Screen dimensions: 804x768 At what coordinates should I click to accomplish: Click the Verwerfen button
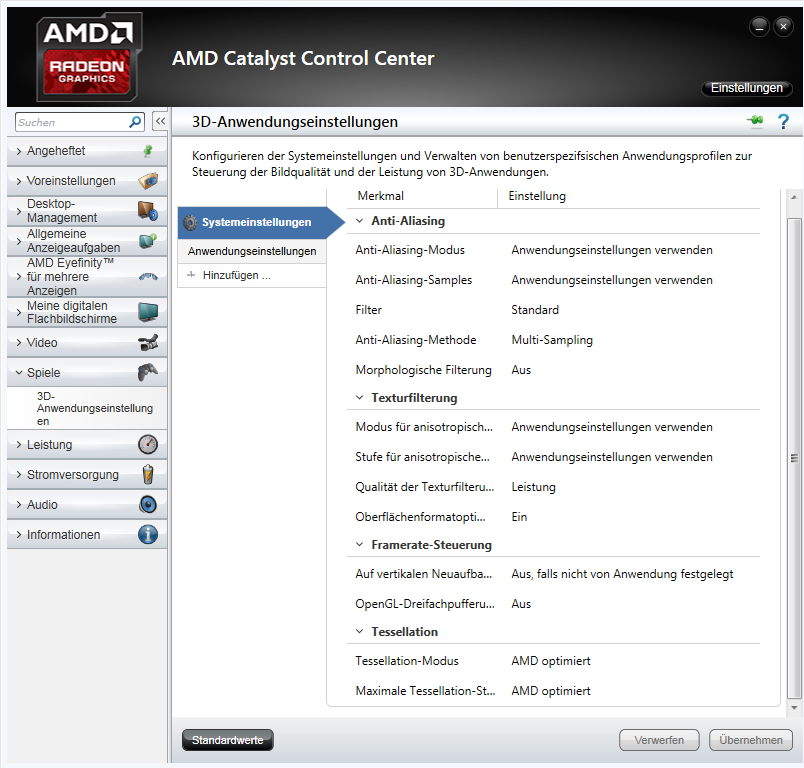click(659, 740)
